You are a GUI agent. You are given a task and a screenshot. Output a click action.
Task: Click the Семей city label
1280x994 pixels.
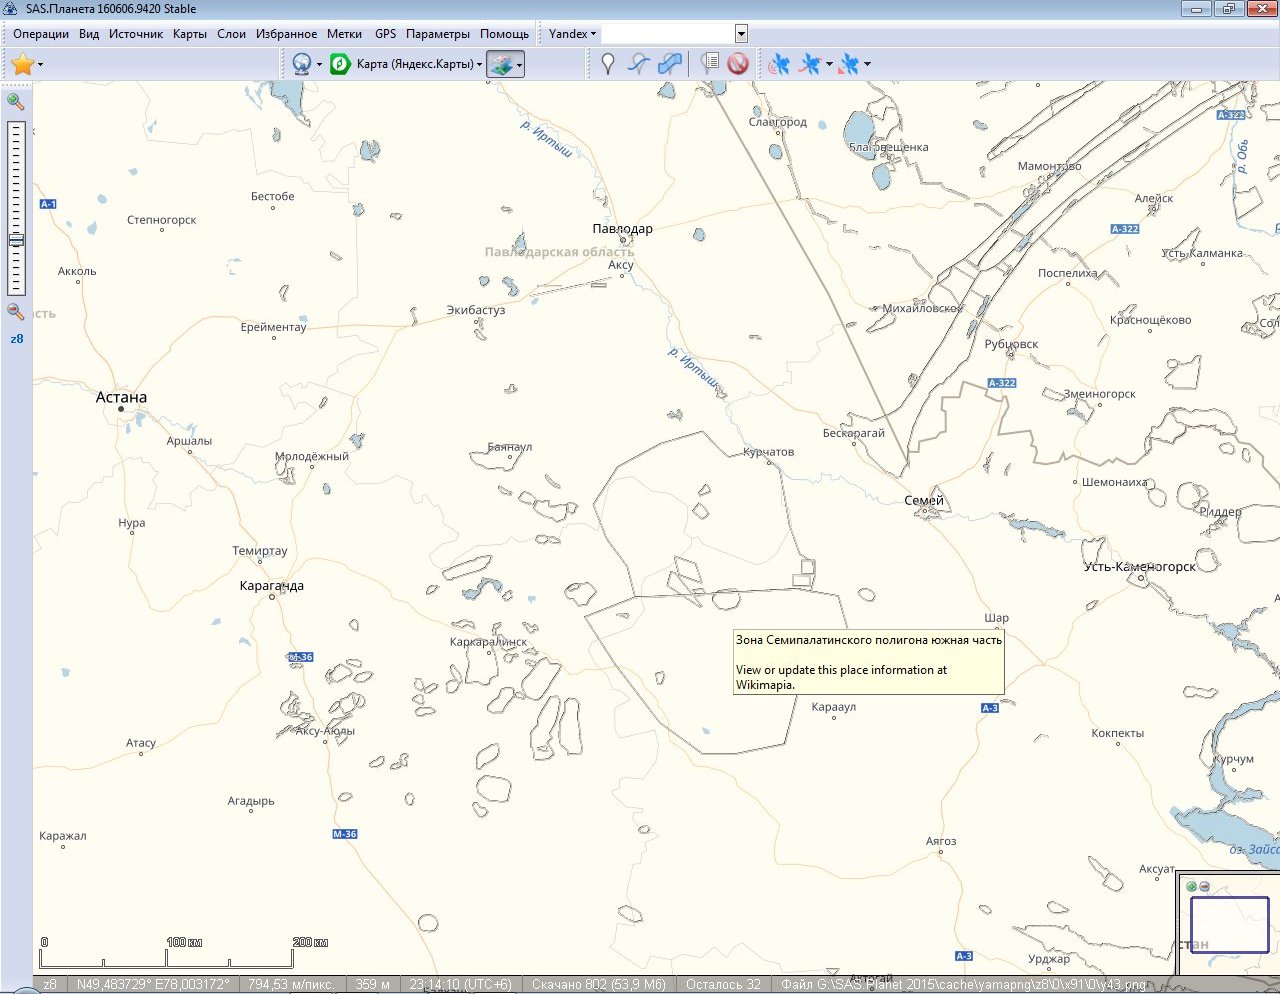924,500
